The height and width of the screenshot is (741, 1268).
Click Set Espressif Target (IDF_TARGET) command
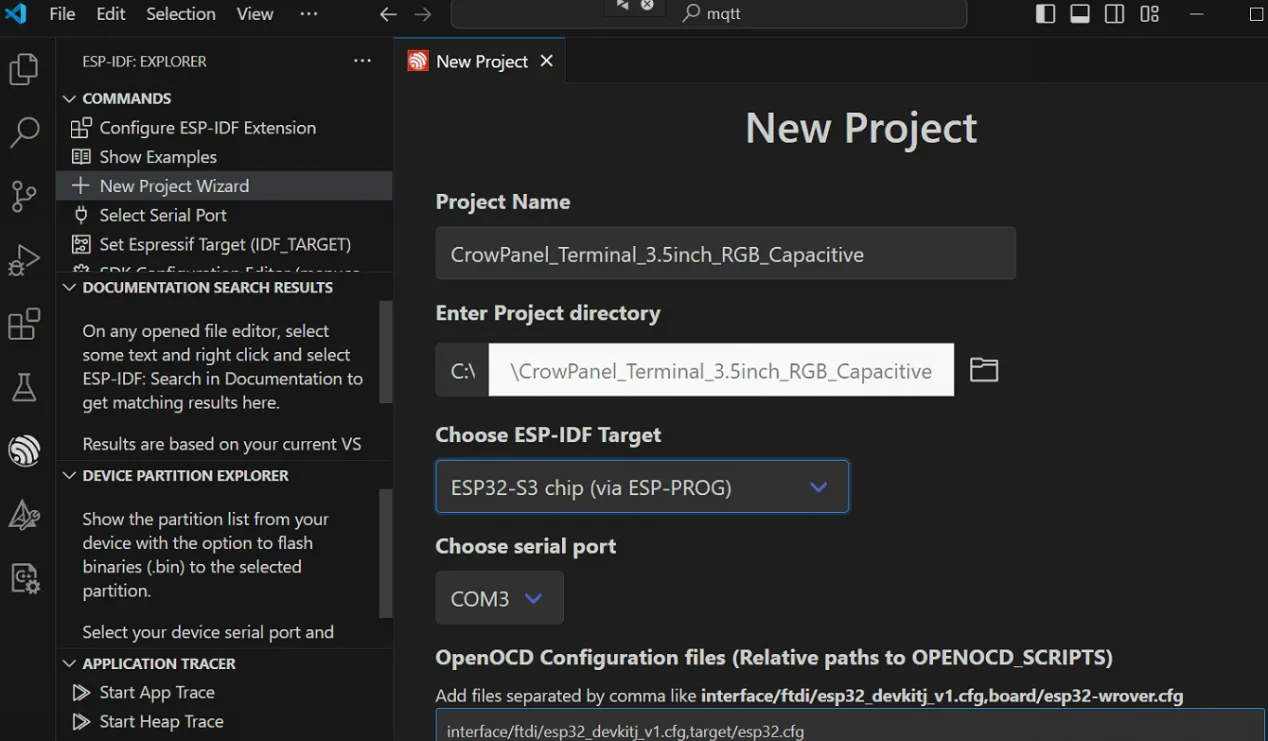tap(225, 243)
